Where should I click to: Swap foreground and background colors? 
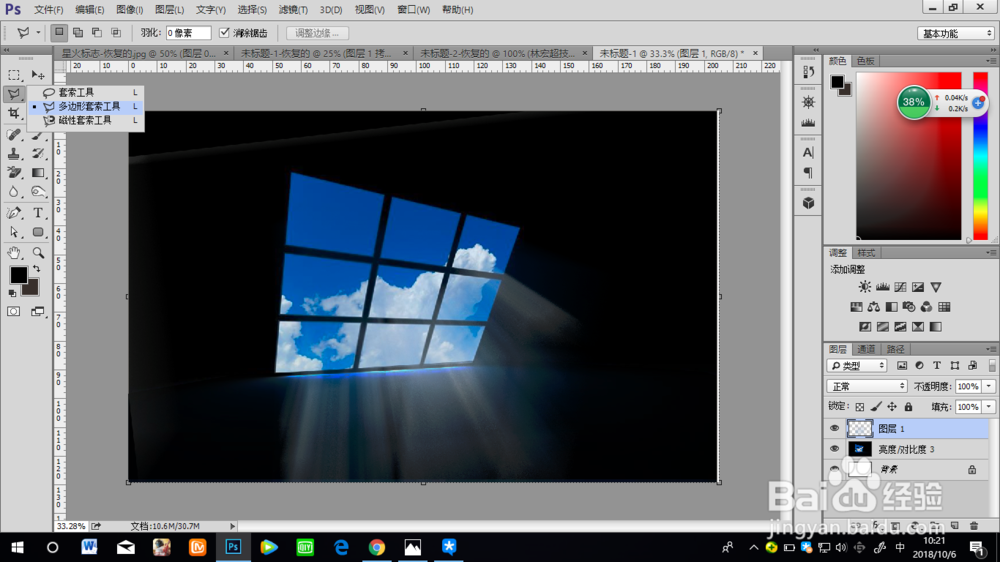(x=37, y=269)
